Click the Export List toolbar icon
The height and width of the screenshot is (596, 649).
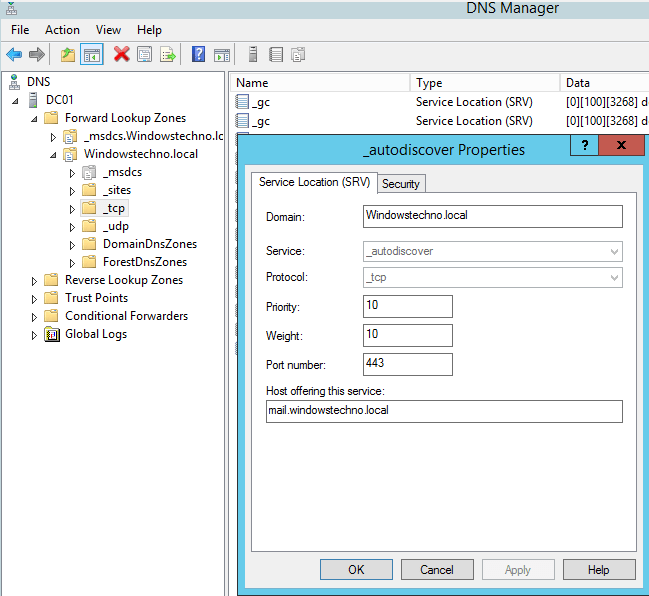pyautogui.click(x=168, y=54)
